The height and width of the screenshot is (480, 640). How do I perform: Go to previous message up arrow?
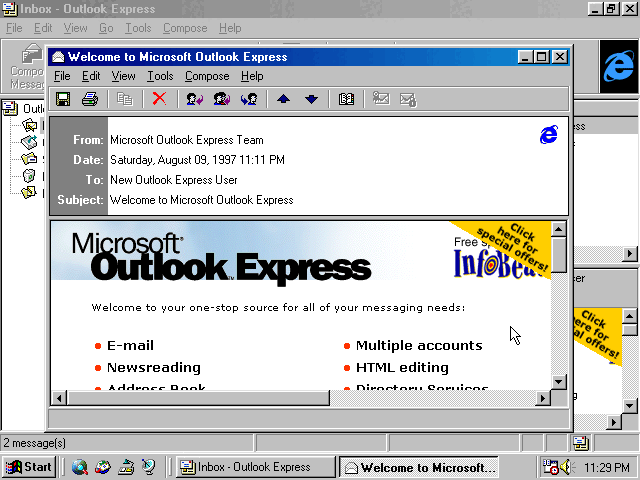[283, 99]
